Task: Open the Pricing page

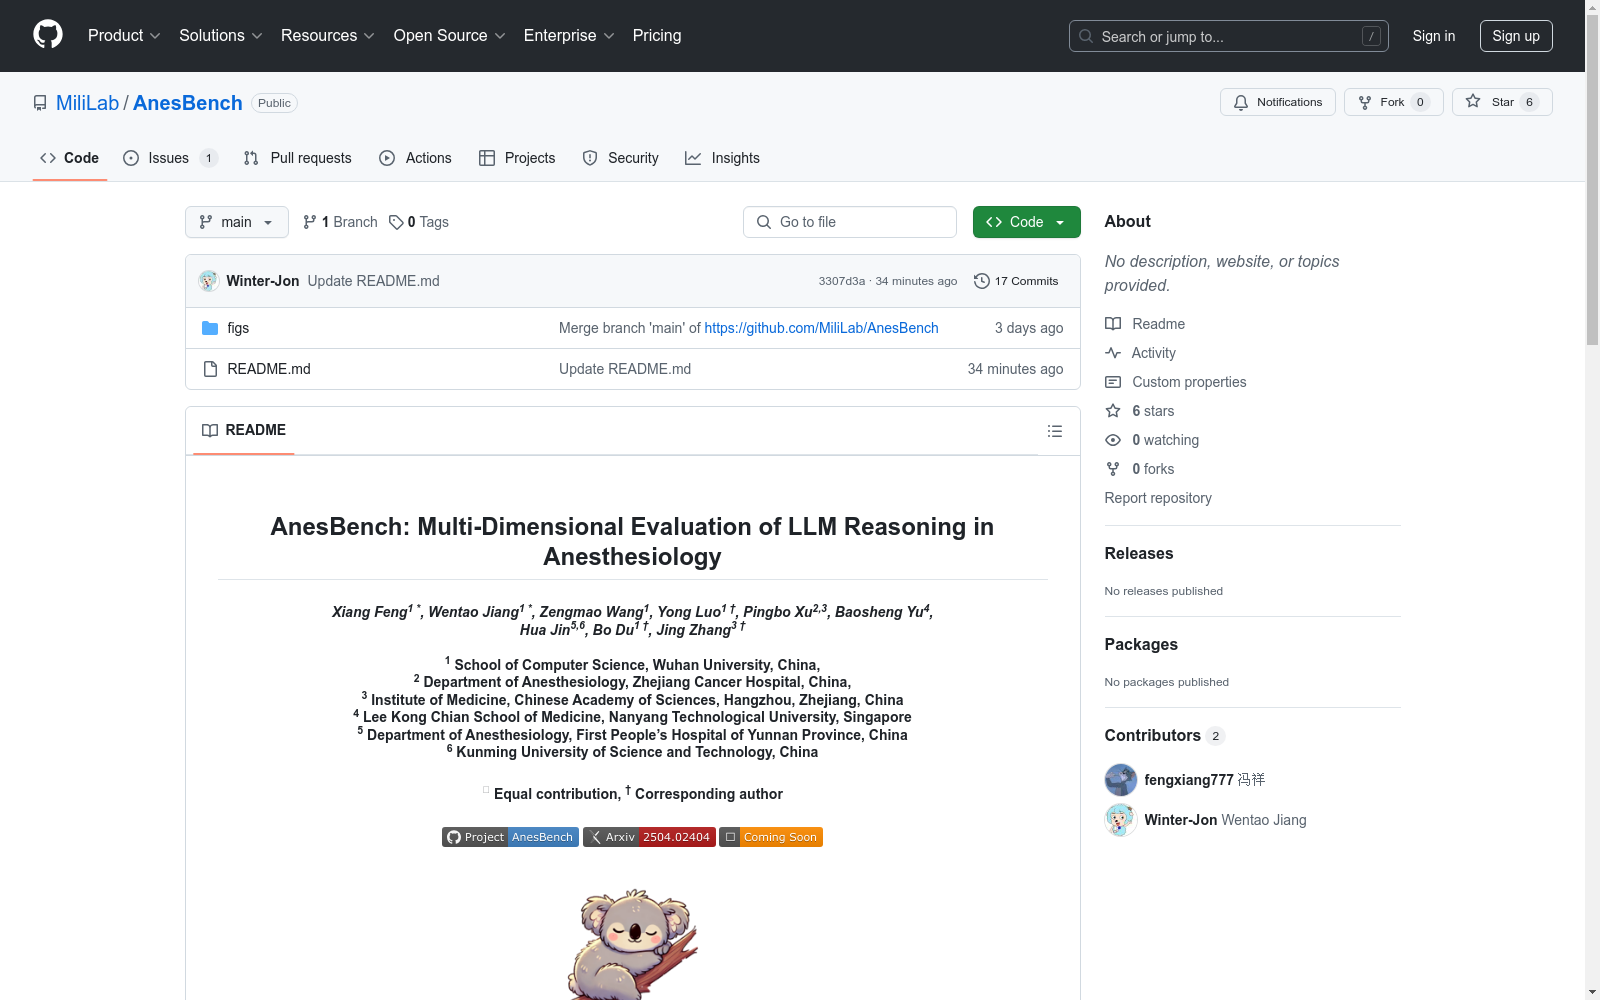Action: pos(657,36)
